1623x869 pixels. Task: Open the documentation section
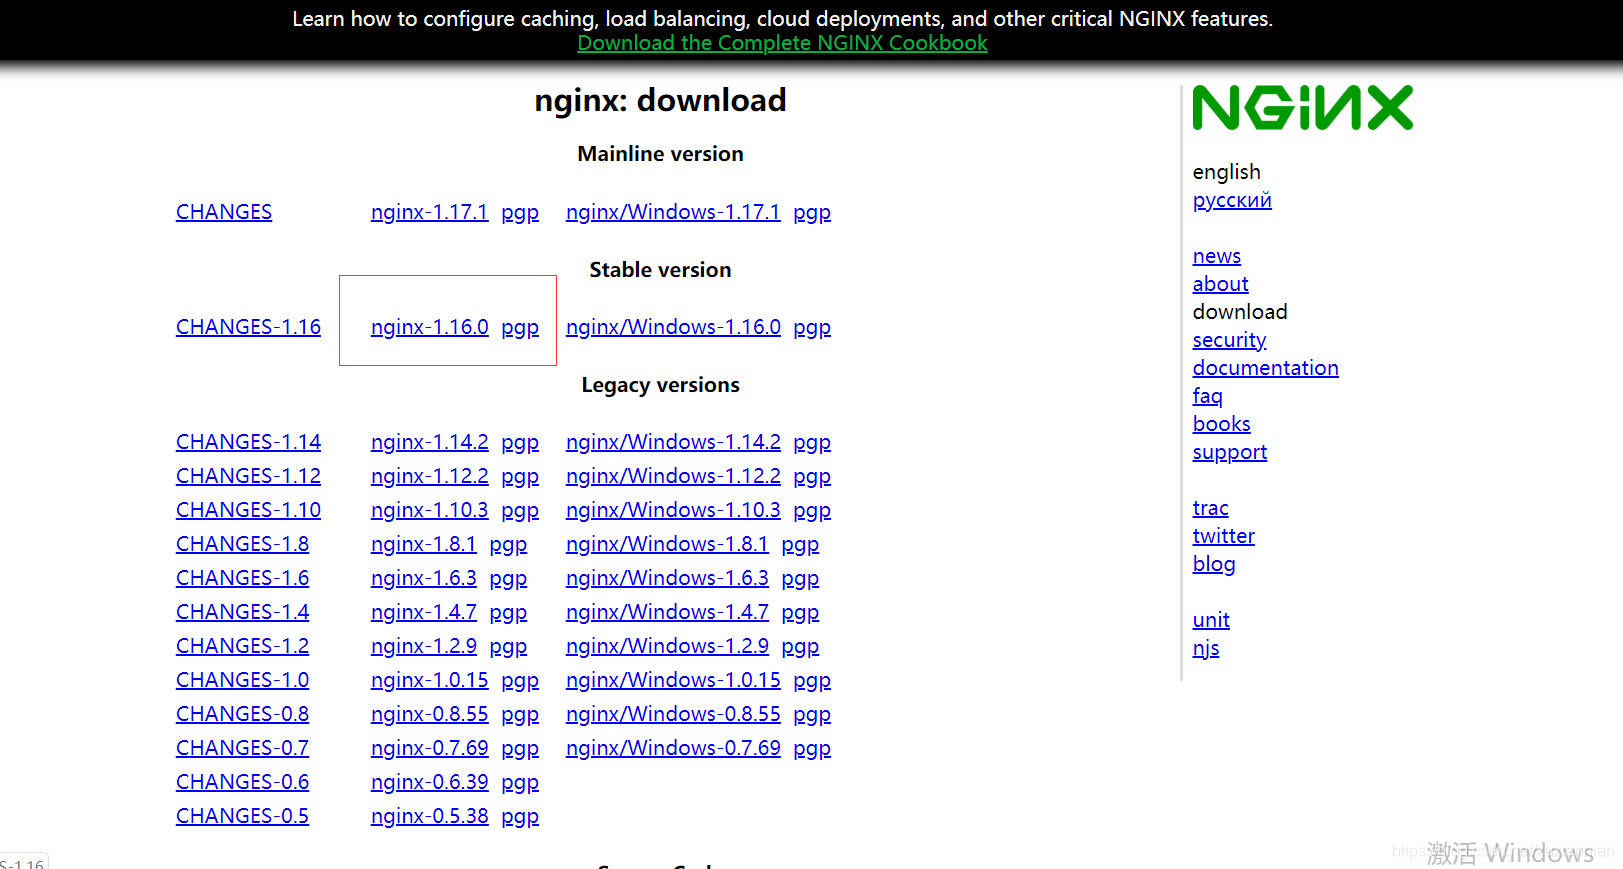tap(1266, 368)
